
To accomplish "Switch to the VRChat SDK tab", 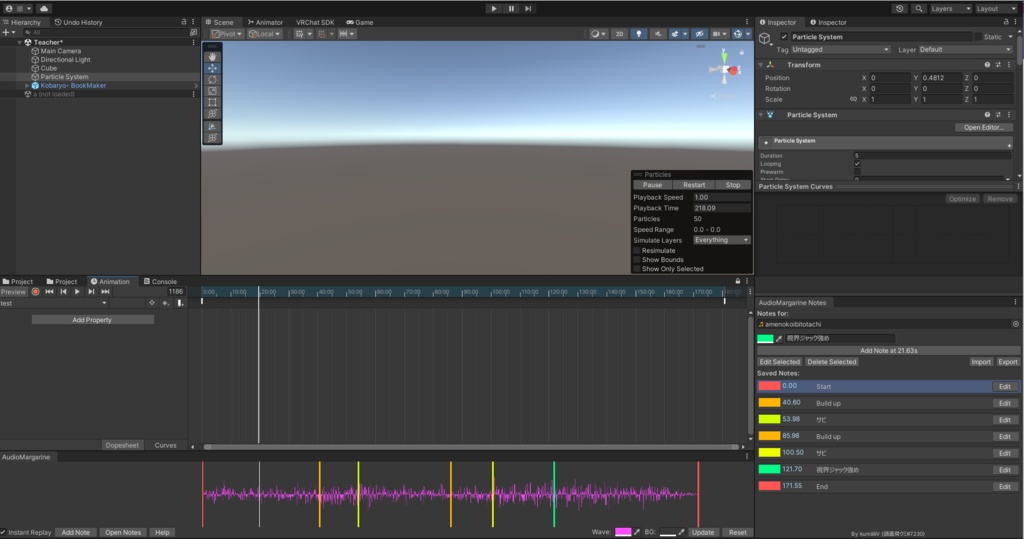I will click(315, 22).
